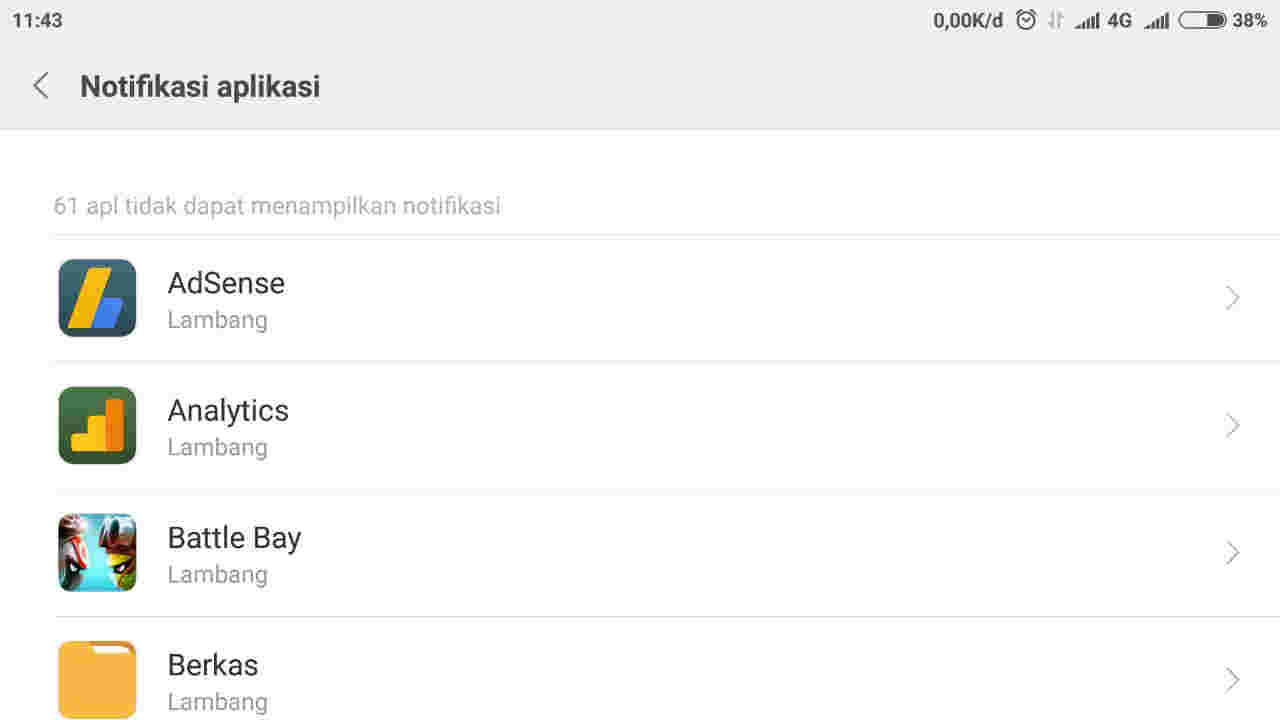Select the Battle Bay game icon
Screen dimensions: 1280x720
click(97, 552)
